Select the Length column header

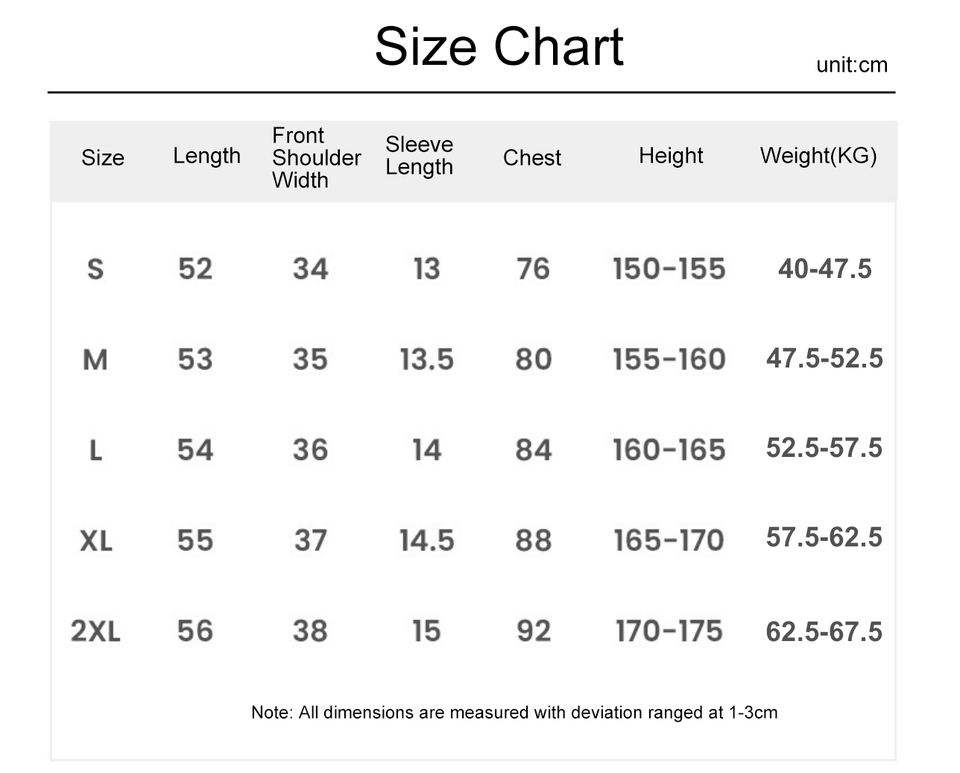coord(207,157)
